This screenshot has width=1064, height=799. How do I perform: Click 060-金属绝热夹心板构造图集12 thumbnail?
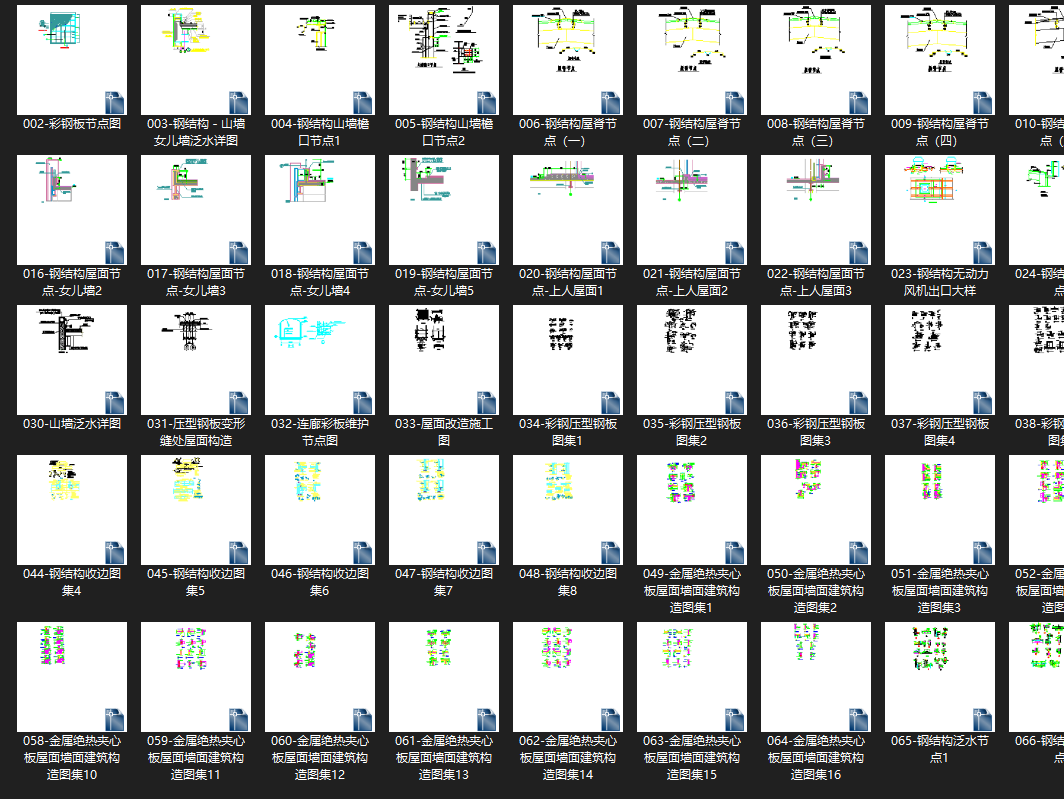click(320, 677)
